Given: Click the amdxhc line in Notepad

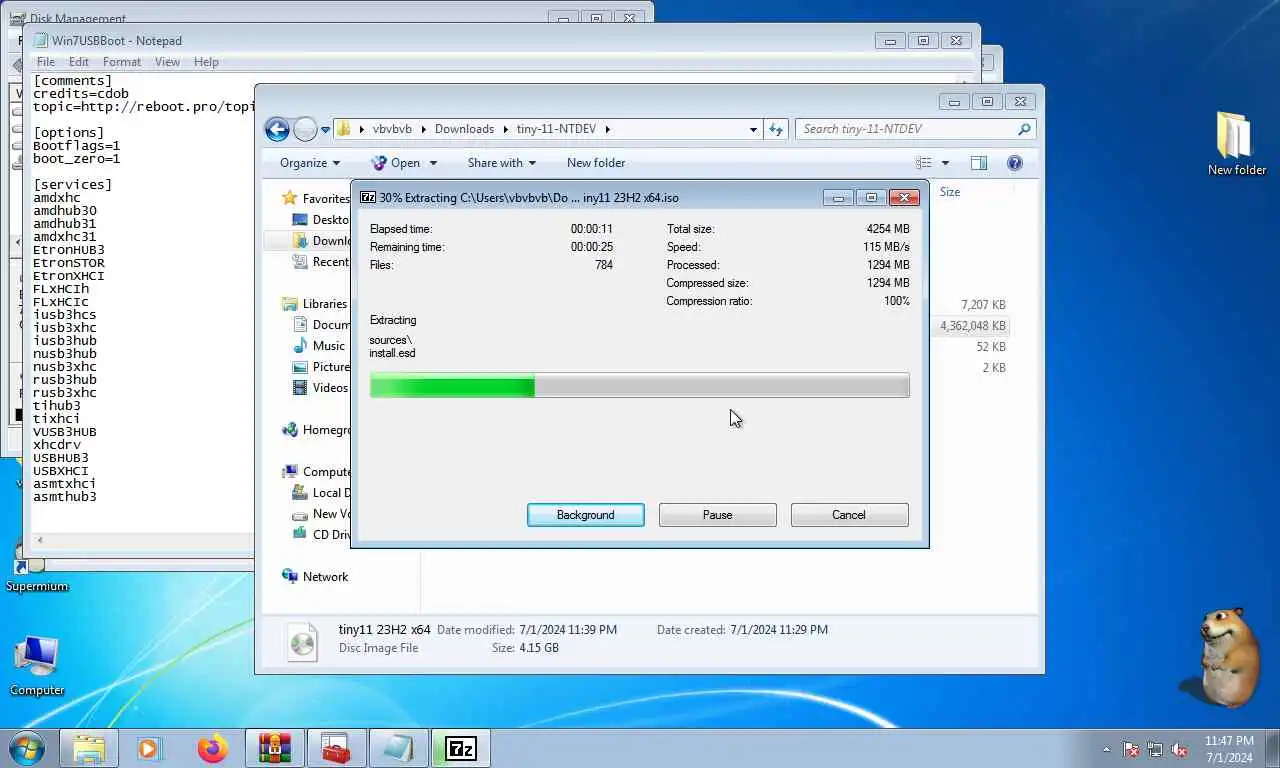Looking at the screenshot, I should pos(57,198).
